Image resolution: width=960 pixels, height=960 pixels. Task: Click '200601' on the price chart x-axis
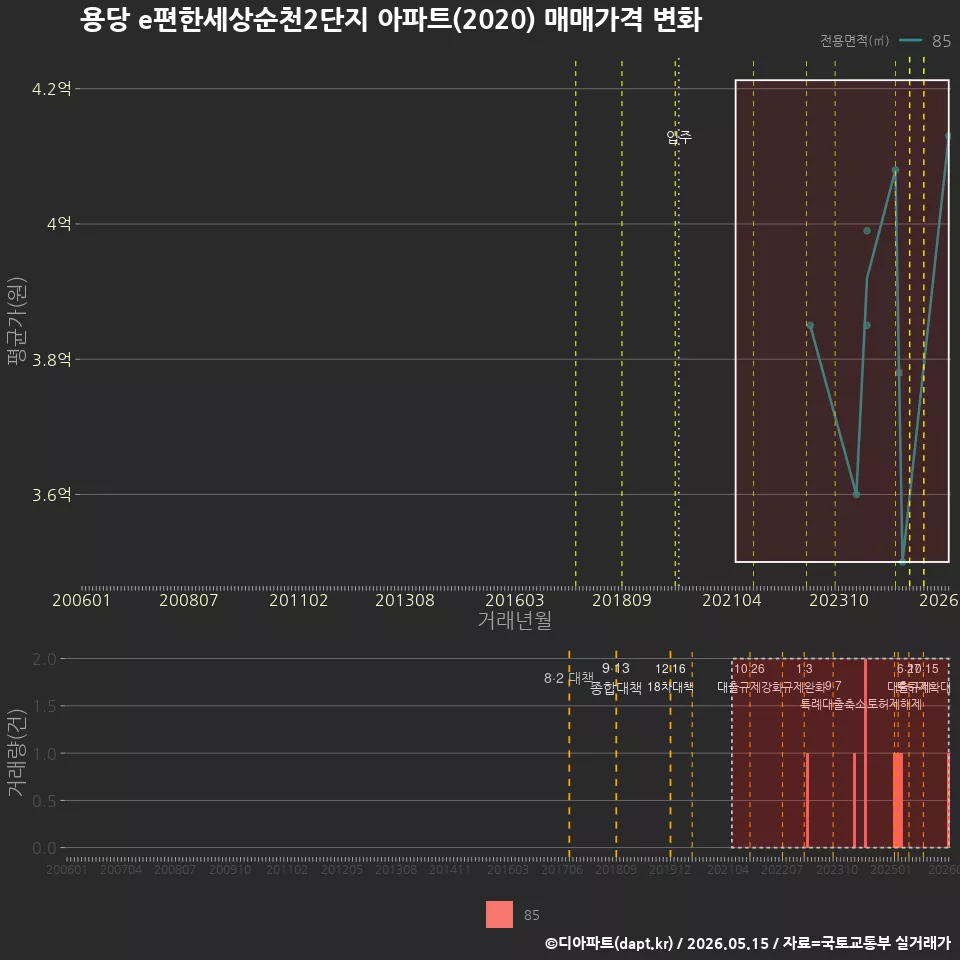coord(81,600)
